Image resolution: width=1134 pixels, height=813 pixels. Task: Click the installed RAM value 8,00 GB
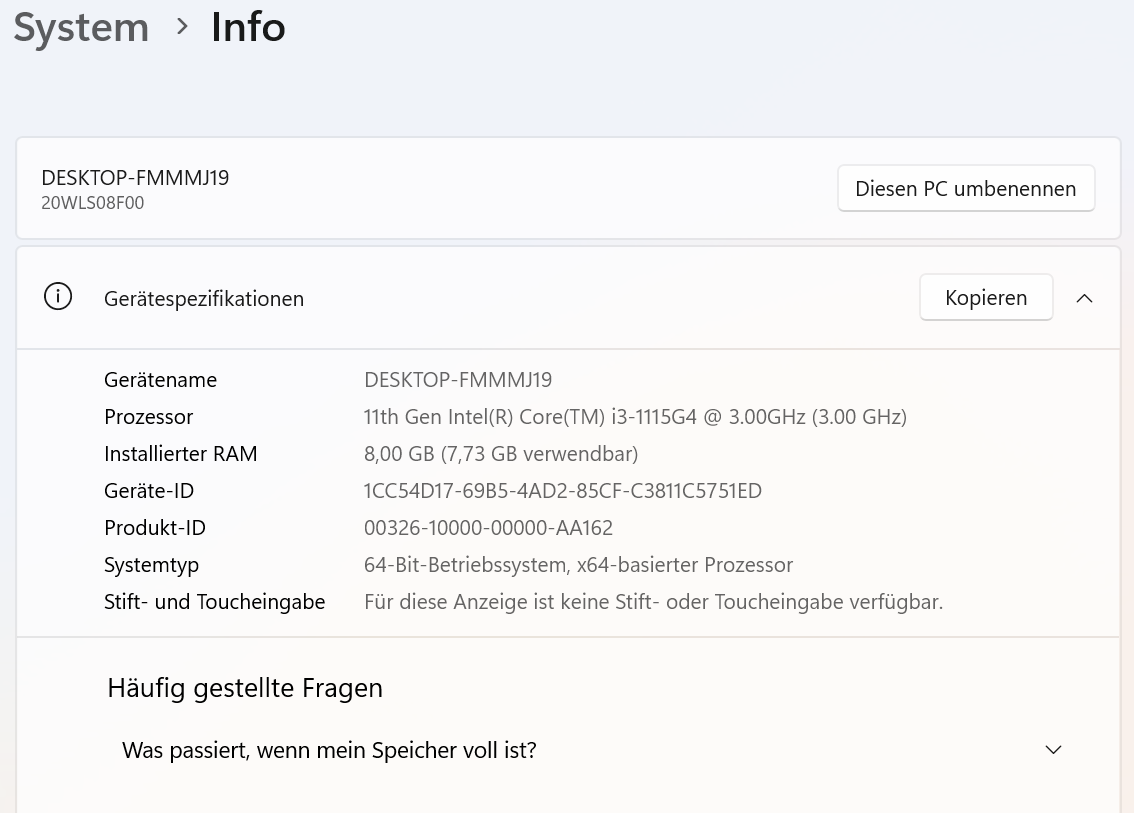500,454
